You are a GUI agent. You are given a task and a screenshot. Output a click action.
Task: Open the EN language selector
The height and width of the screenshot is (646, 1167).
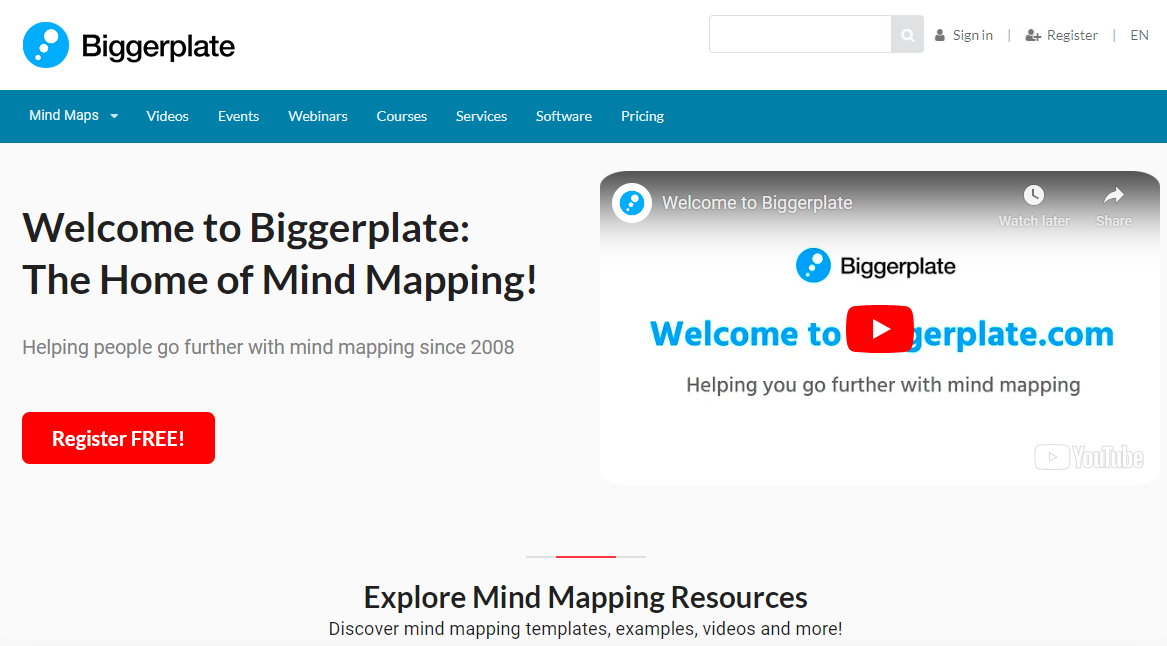click(x=1139, y=35)
